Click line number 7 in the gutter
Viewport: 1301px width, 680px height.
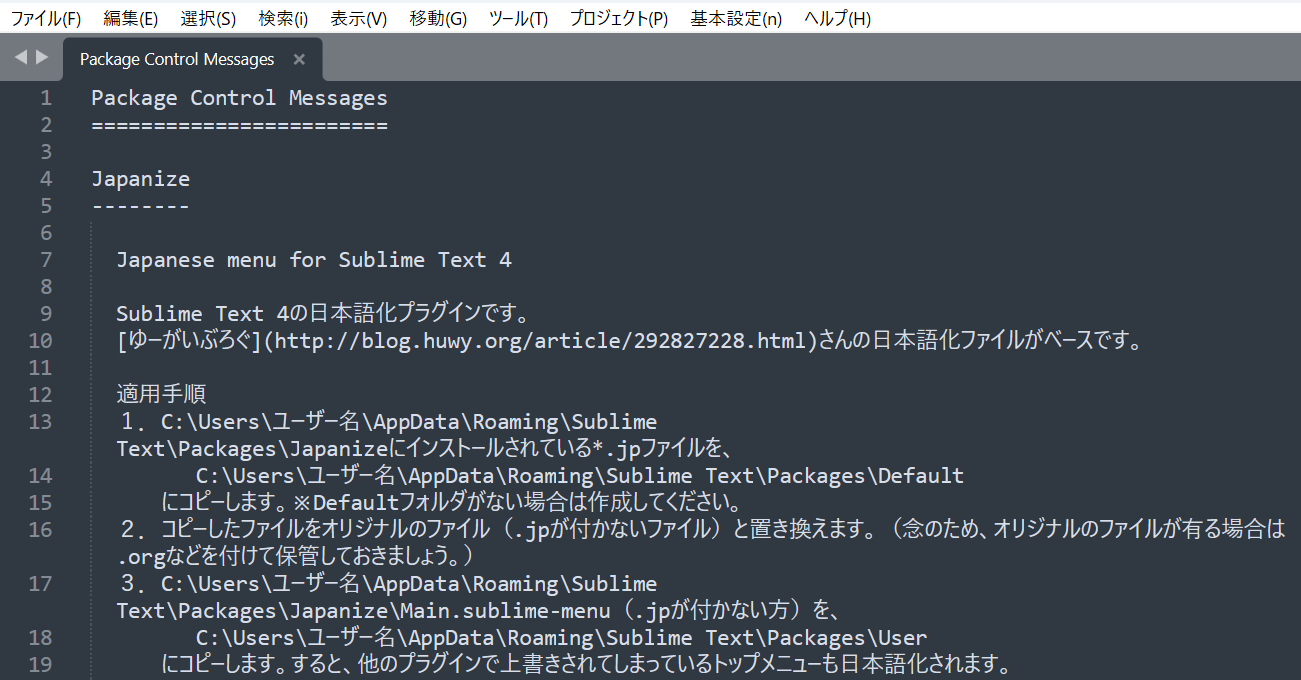click(x=45, y=259)
